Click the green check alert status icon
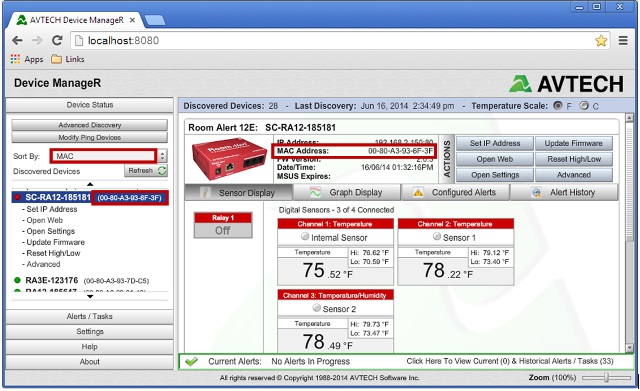The height and width of the screenshot is (391, 640). pyautogui.click(x=191, y=361)
